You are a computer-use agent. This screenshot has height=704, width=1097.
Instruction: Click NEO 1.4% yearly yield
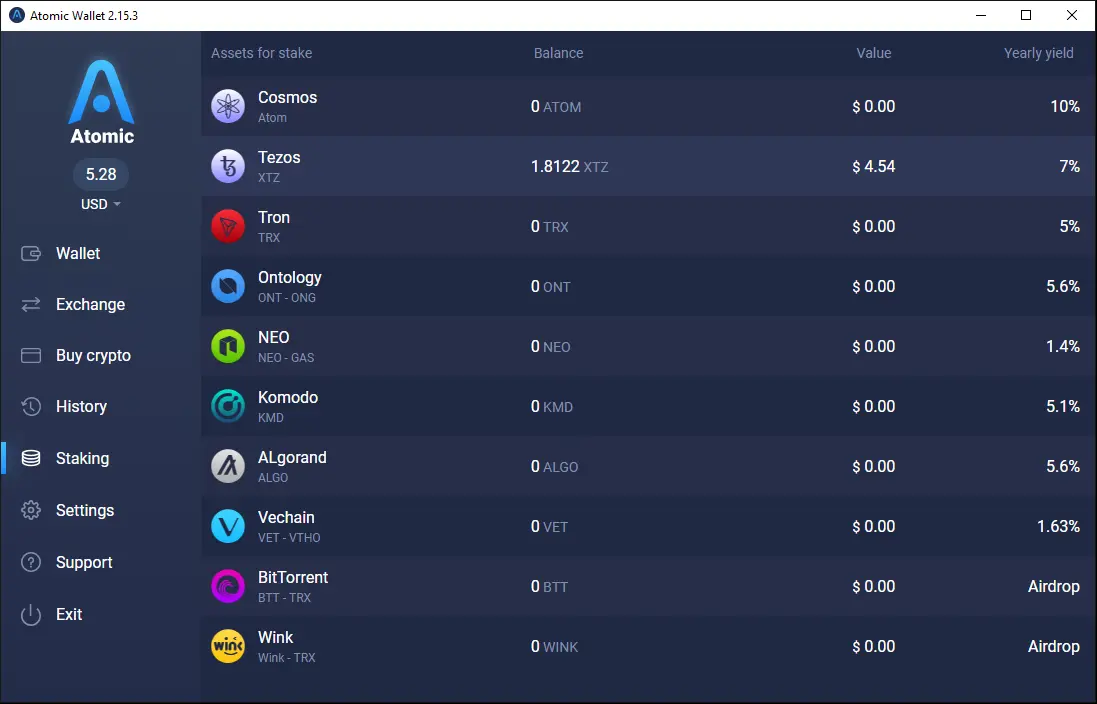pos(1063,346)
